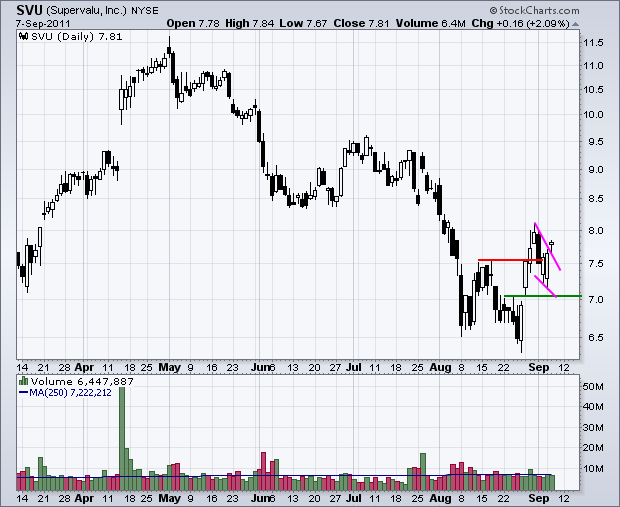Click the 'Sep' label under the price chart
The image size is (620, 507).
click(539, 367)
